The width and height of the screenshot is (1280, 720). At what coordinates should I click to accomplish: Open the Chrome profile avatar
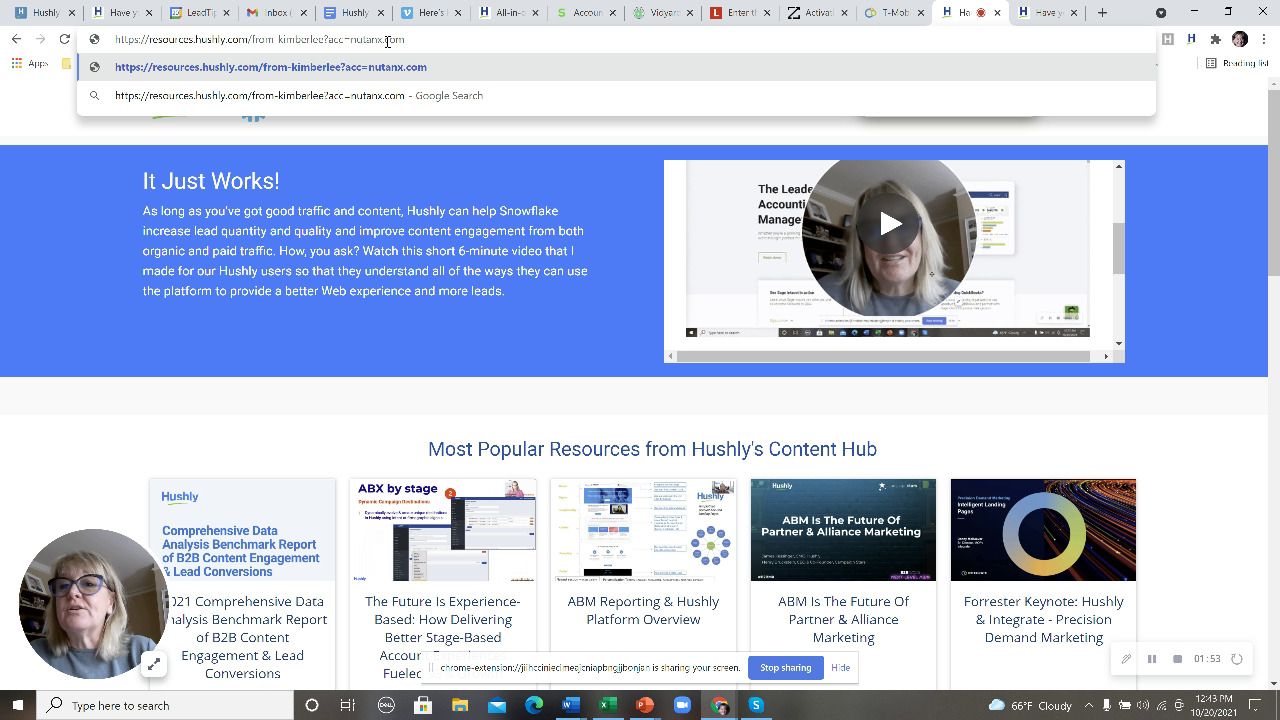click(x=1239, y=38)
